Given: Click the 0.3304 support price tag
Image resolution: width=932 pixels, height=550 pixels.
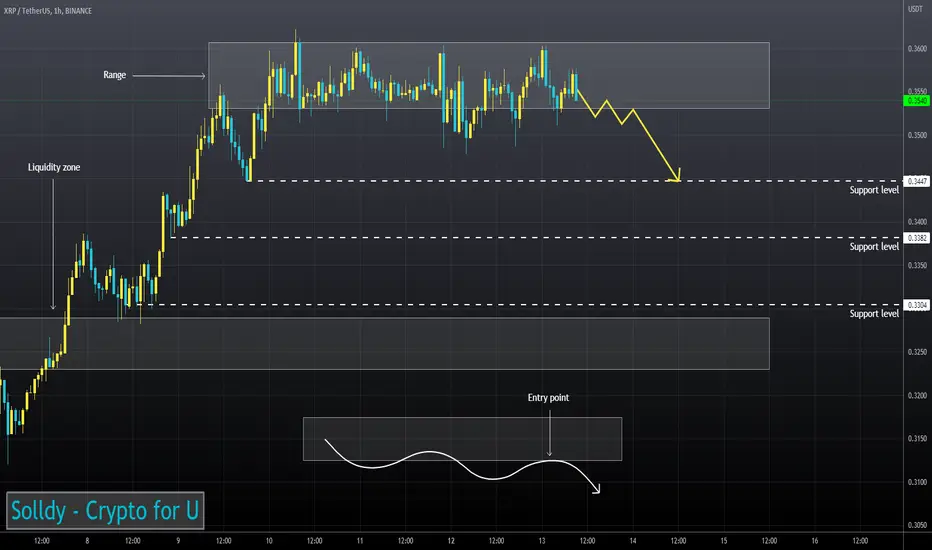Looking at the screenshot, I should click(x=916, y=305).
